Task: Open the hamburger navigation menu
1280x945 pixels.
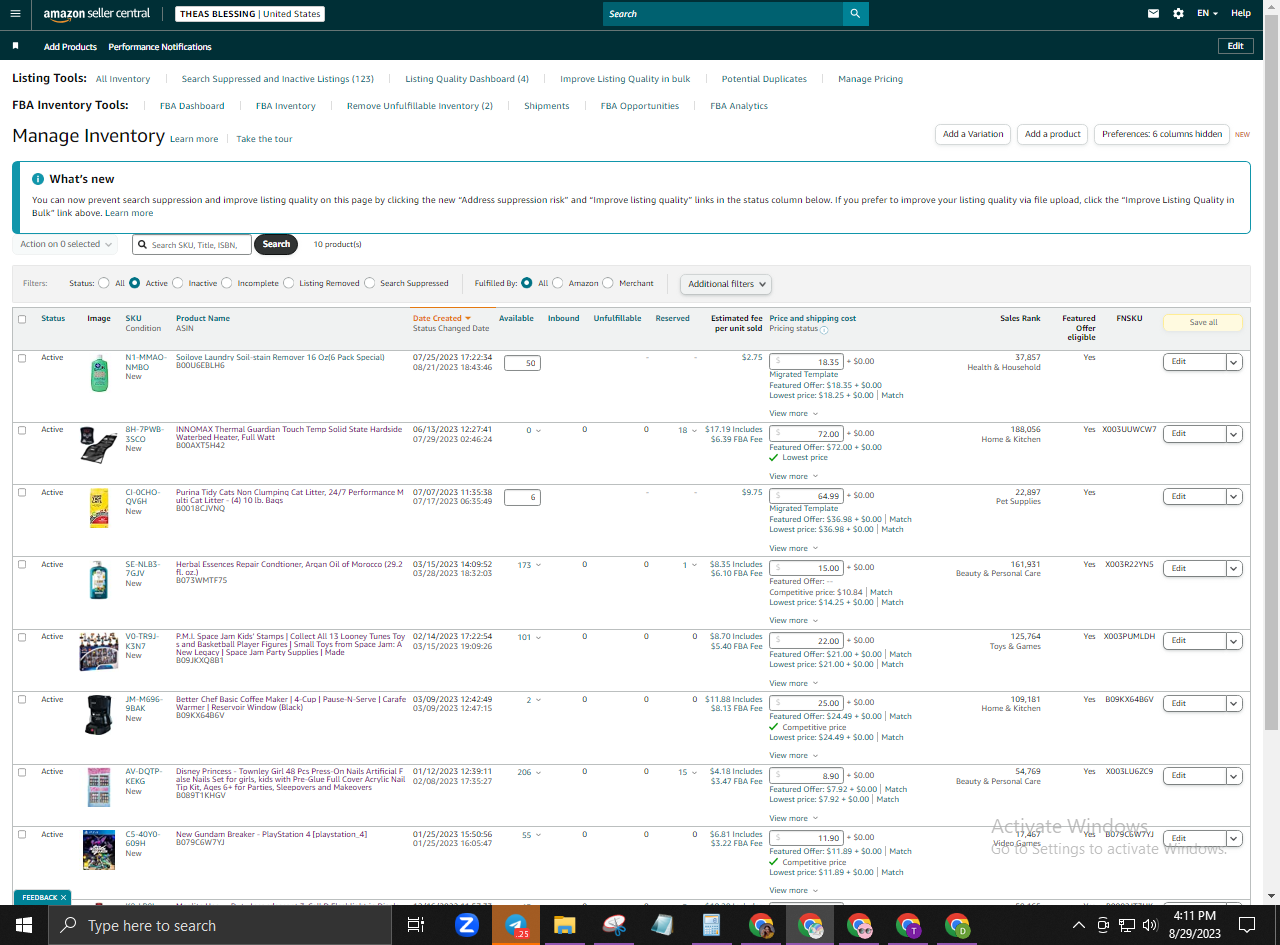Action: [15, 14]
